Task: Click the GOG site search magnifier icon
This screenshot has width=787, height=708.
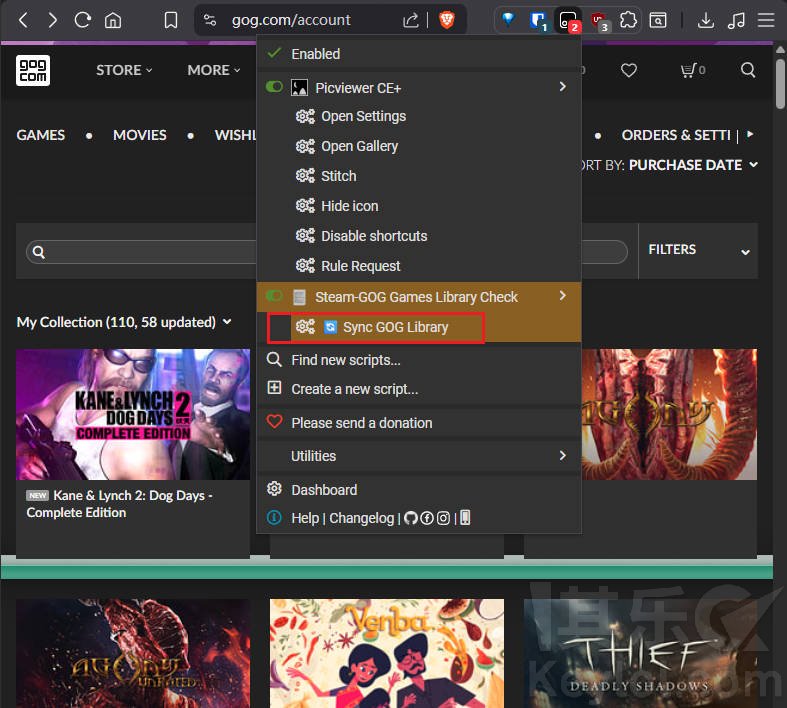Action: pyautogui.click(x=748, y=70)
